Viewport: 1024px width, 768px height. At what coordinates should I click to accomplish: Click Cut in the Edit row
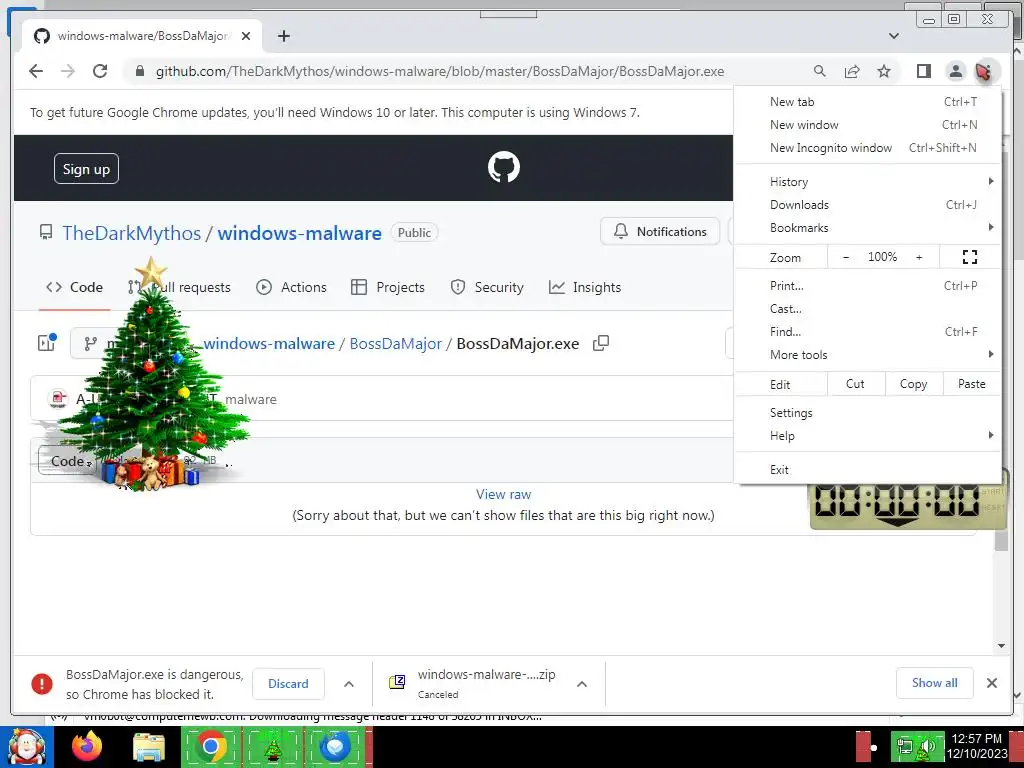click(x=856, y=384)
